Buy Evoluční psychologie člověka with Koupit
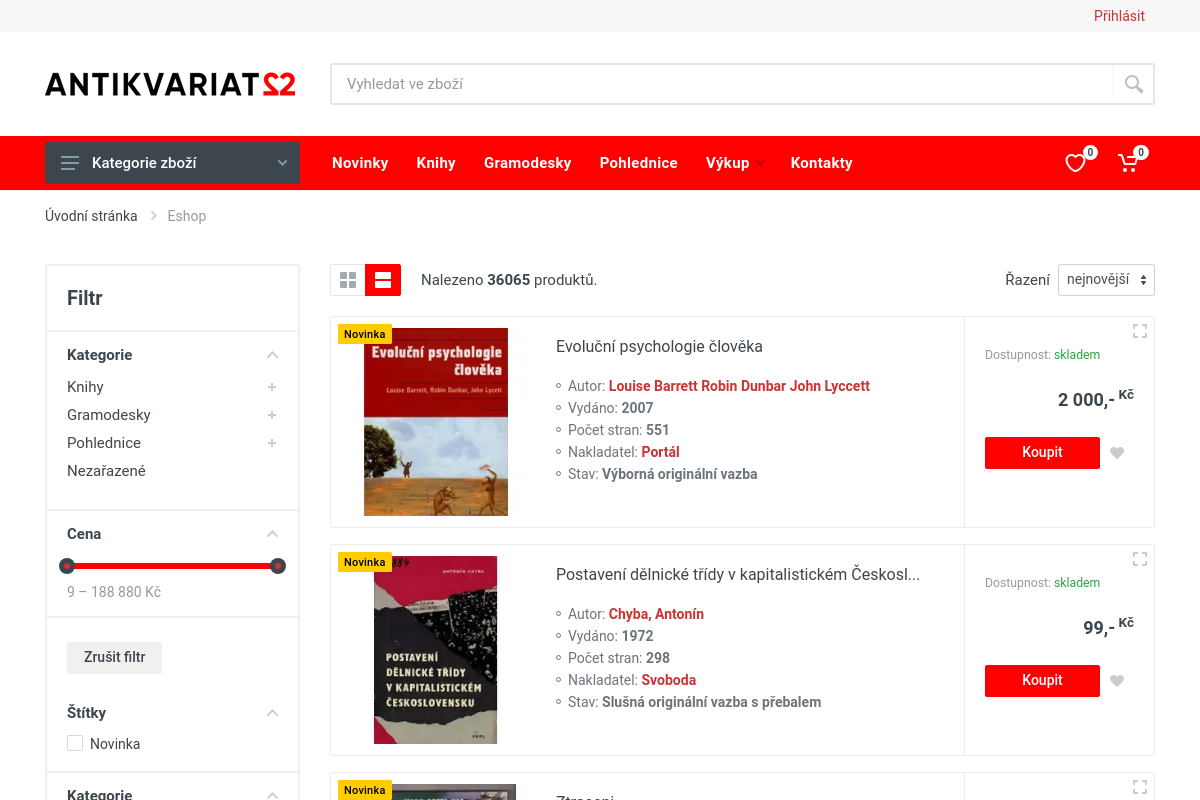Screen dimensions: 1200x800 [x=1042, y=453]
